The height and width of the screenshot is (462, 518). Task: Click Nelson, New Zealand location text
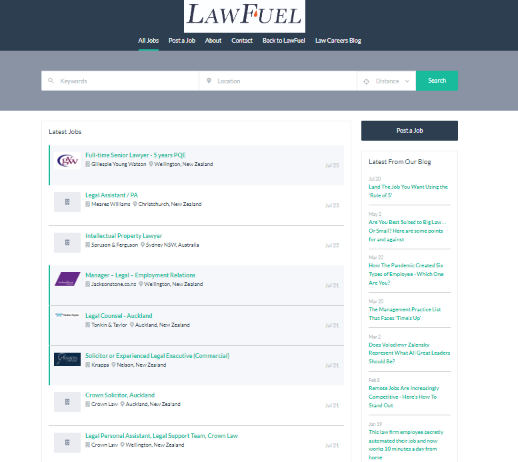click(141, 365)
